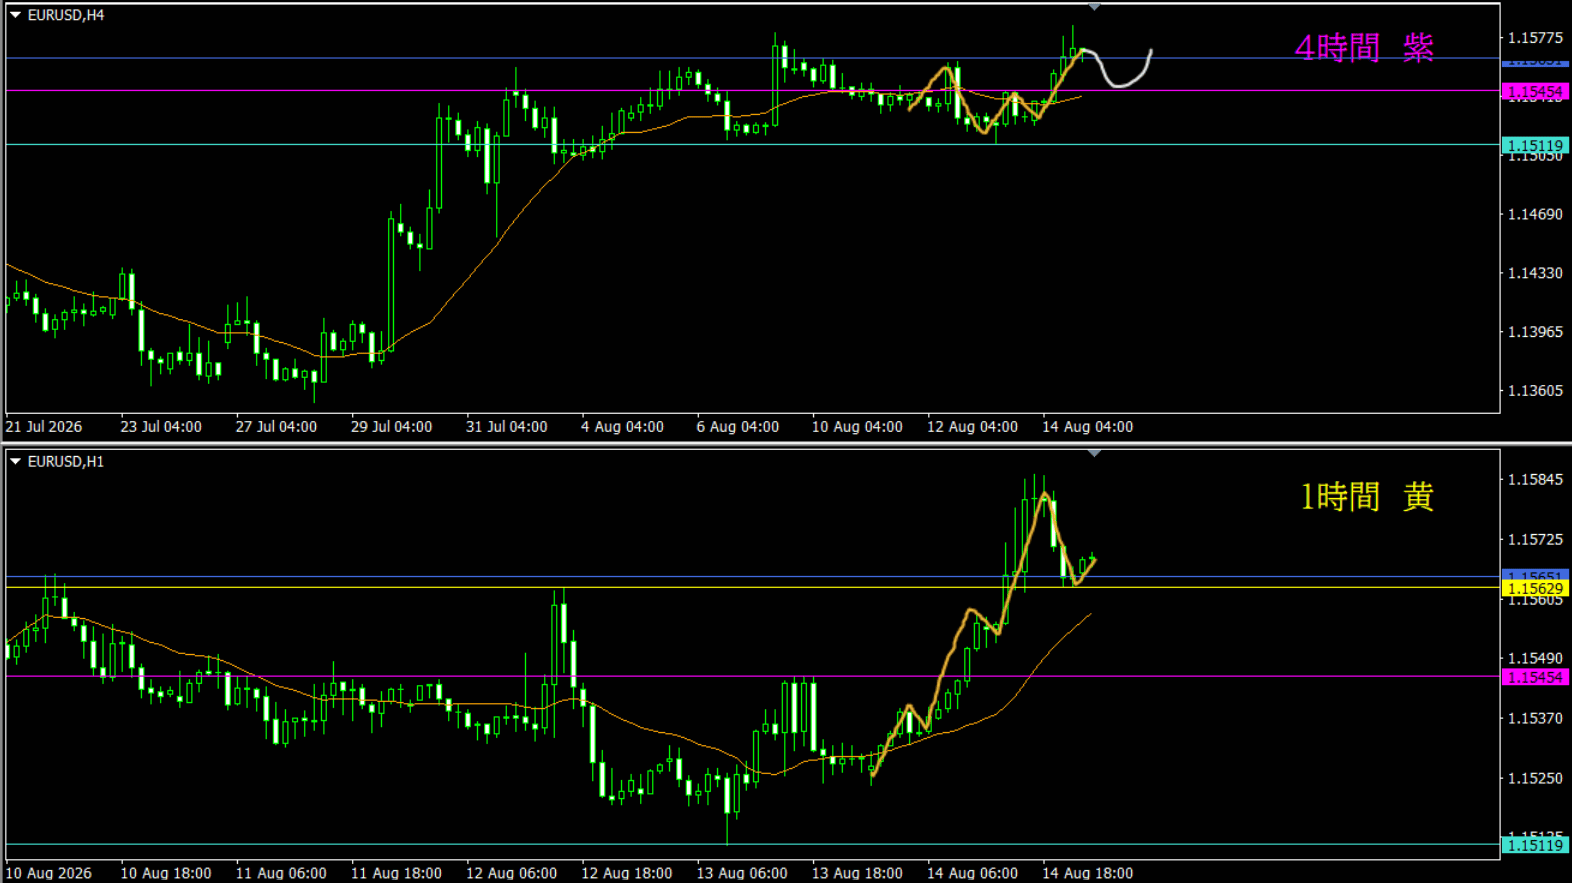Select the yellow '1時間 黄' text label

pos(1366,496)
